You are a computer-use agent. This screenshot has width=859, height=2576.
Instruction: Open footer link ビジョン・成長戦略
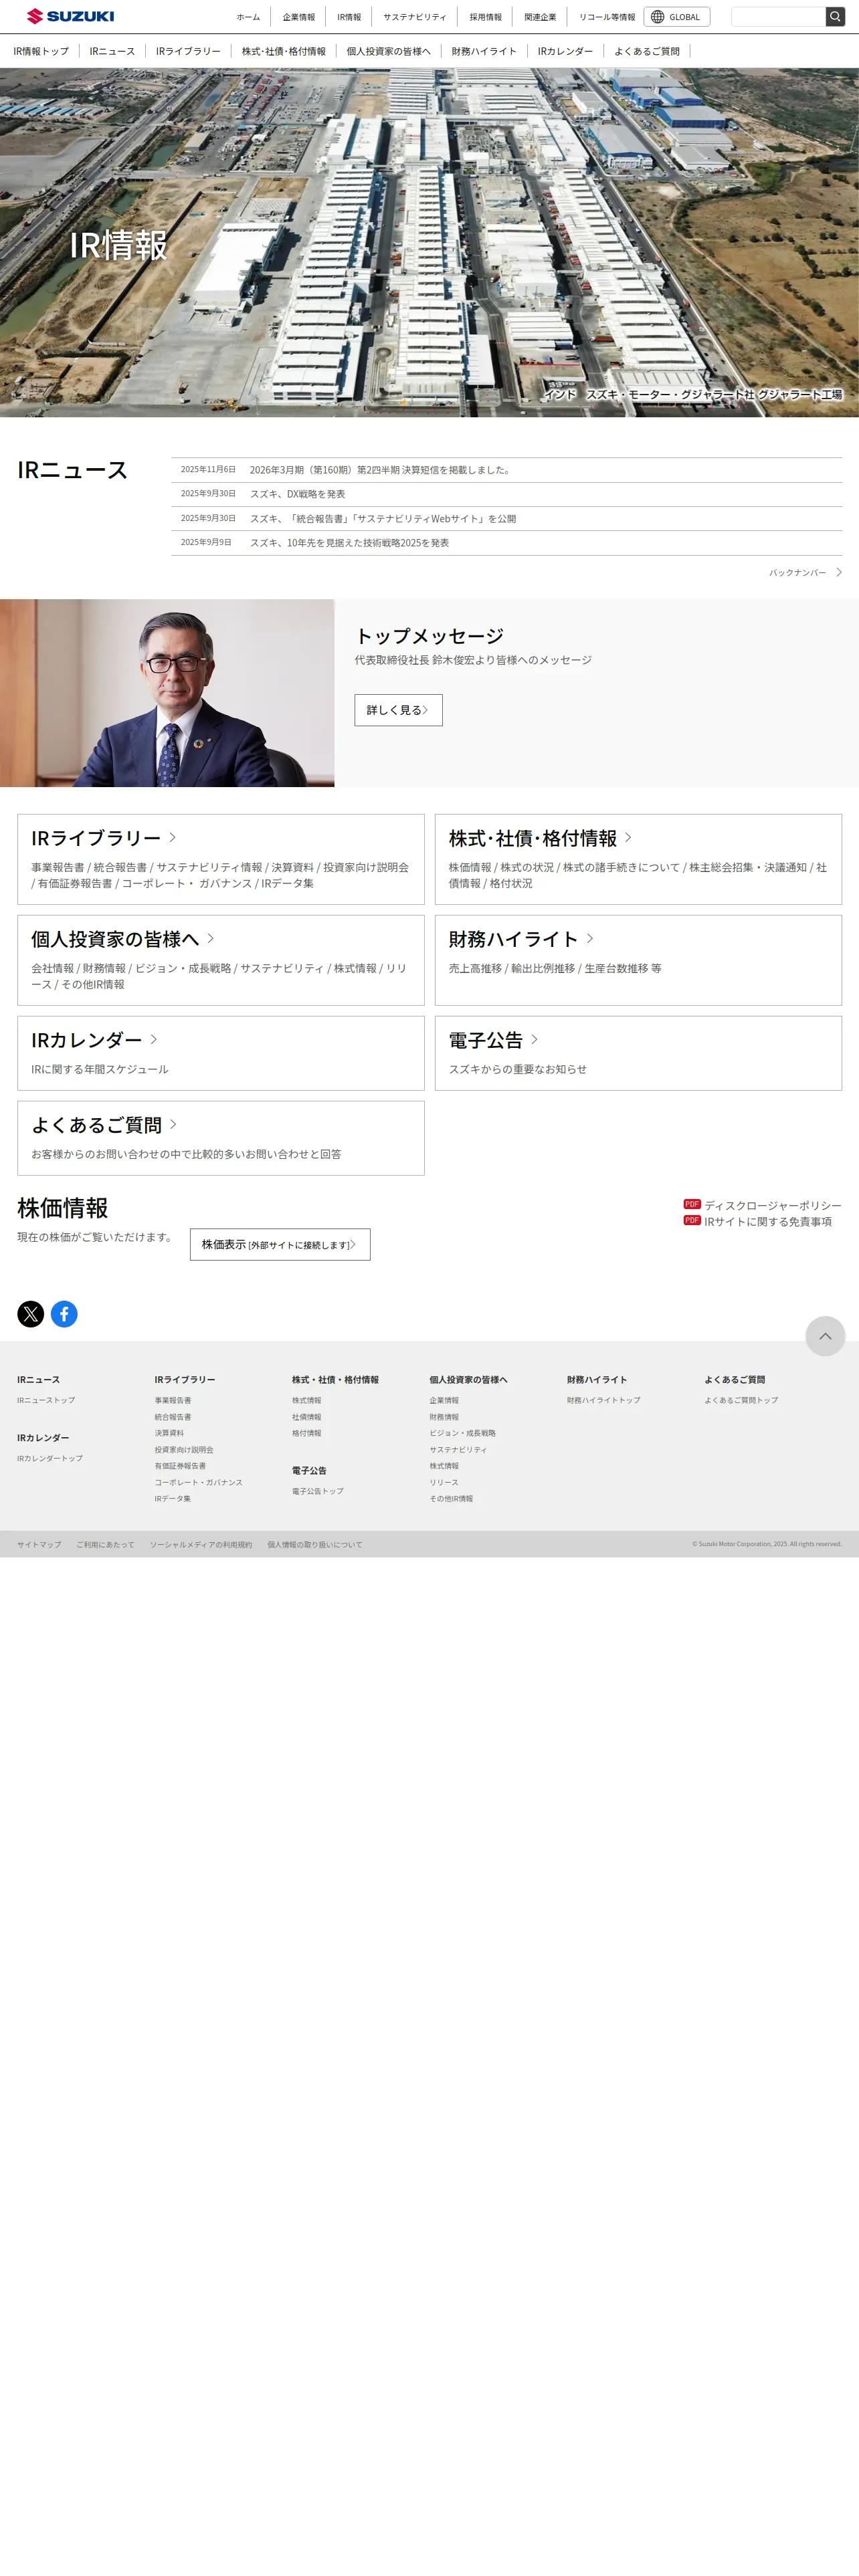pos(462,1433)
